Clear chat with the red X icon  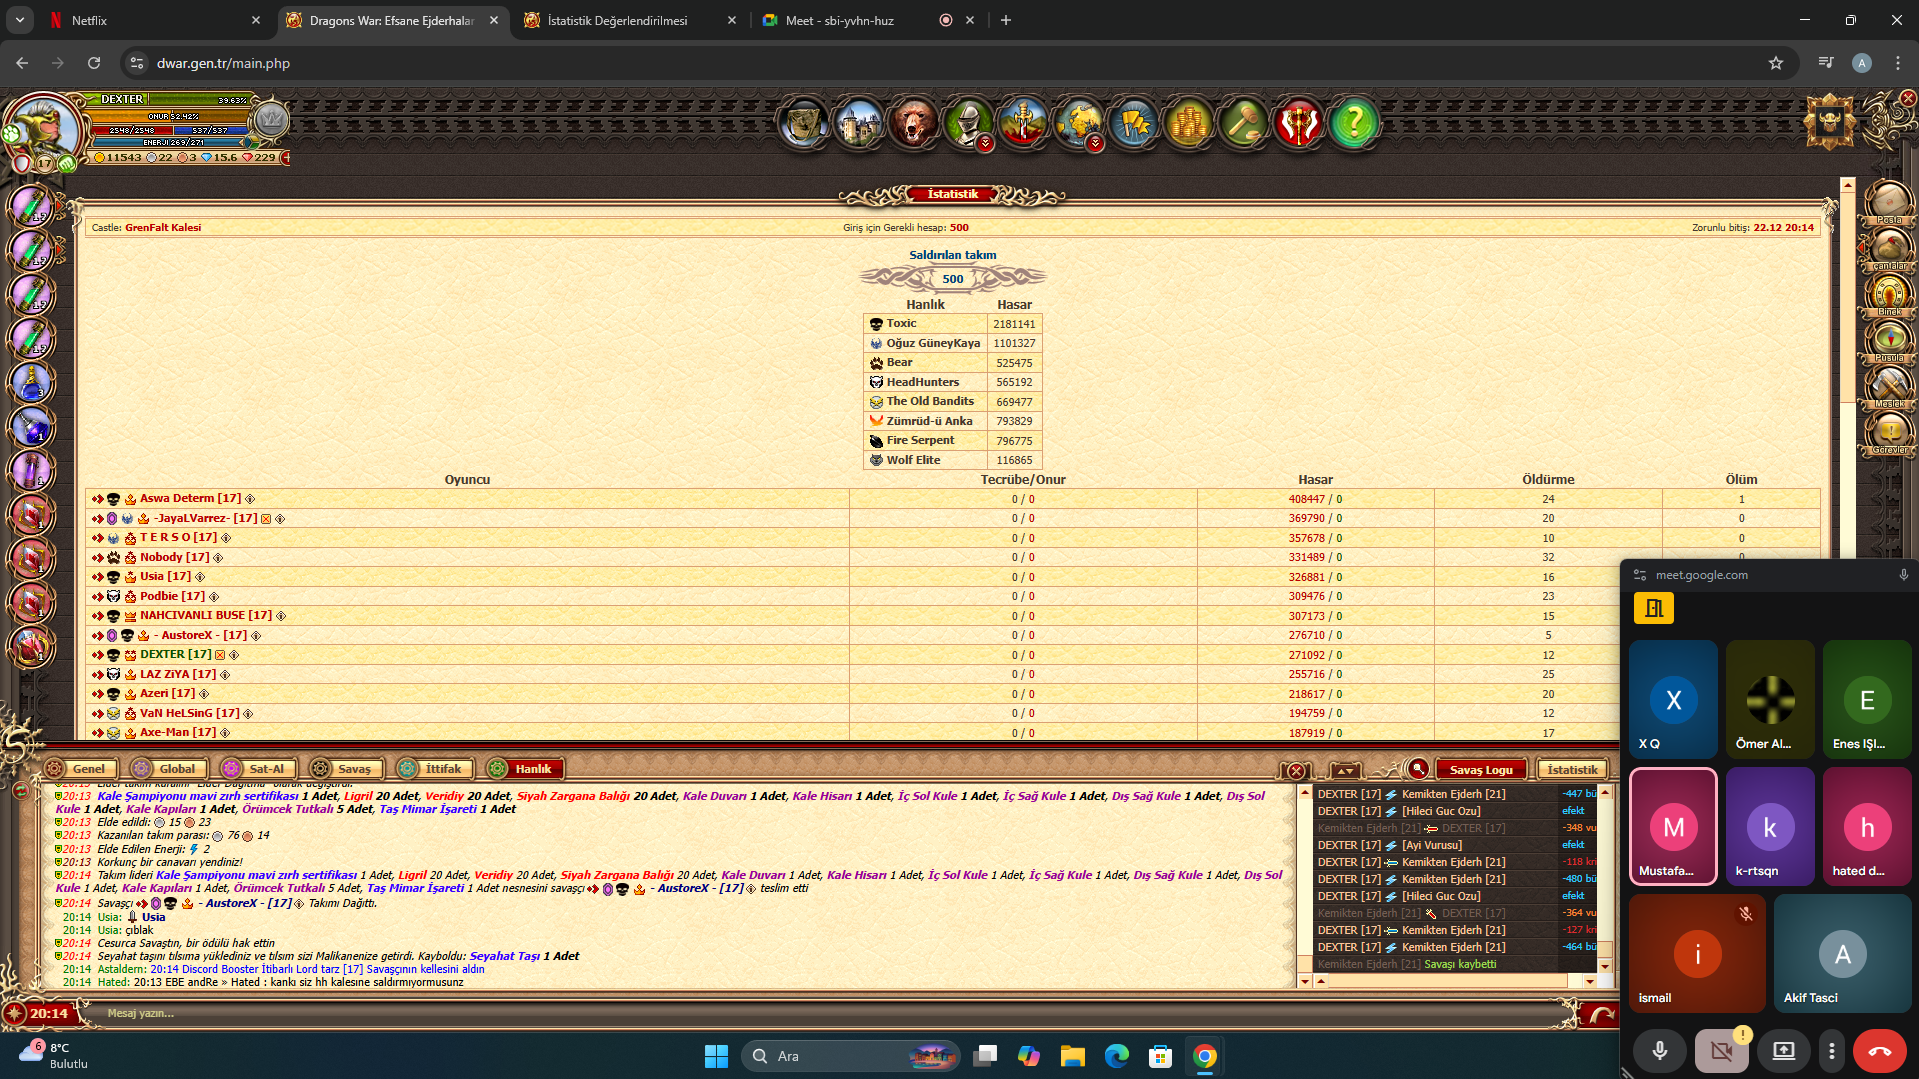pos(1296,770)
